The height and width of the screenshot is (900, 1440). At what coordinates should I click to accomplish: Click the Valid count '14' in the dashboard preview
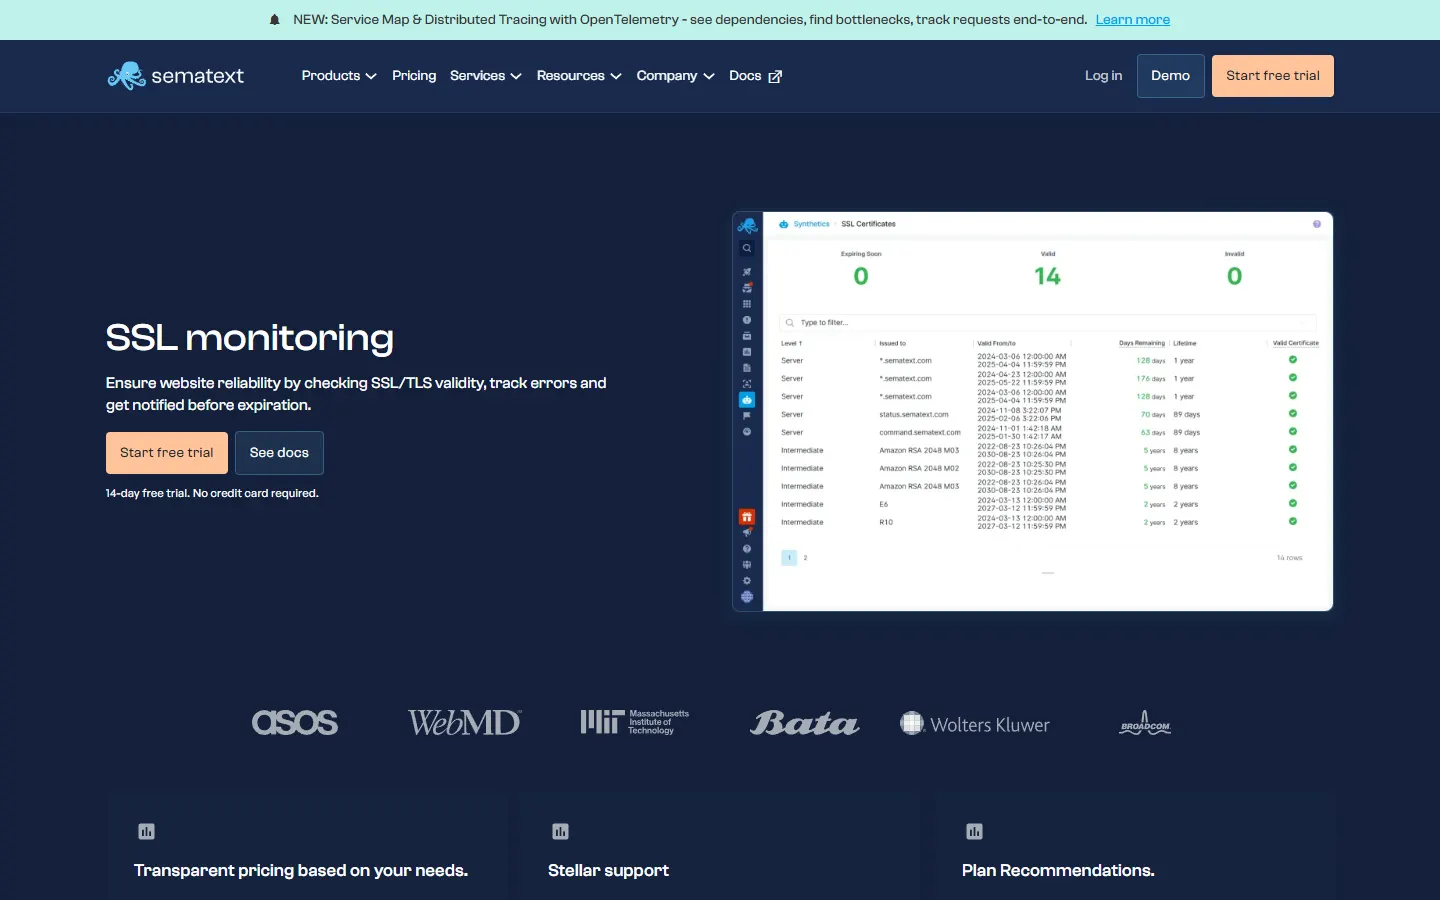tap(1047, 276)
